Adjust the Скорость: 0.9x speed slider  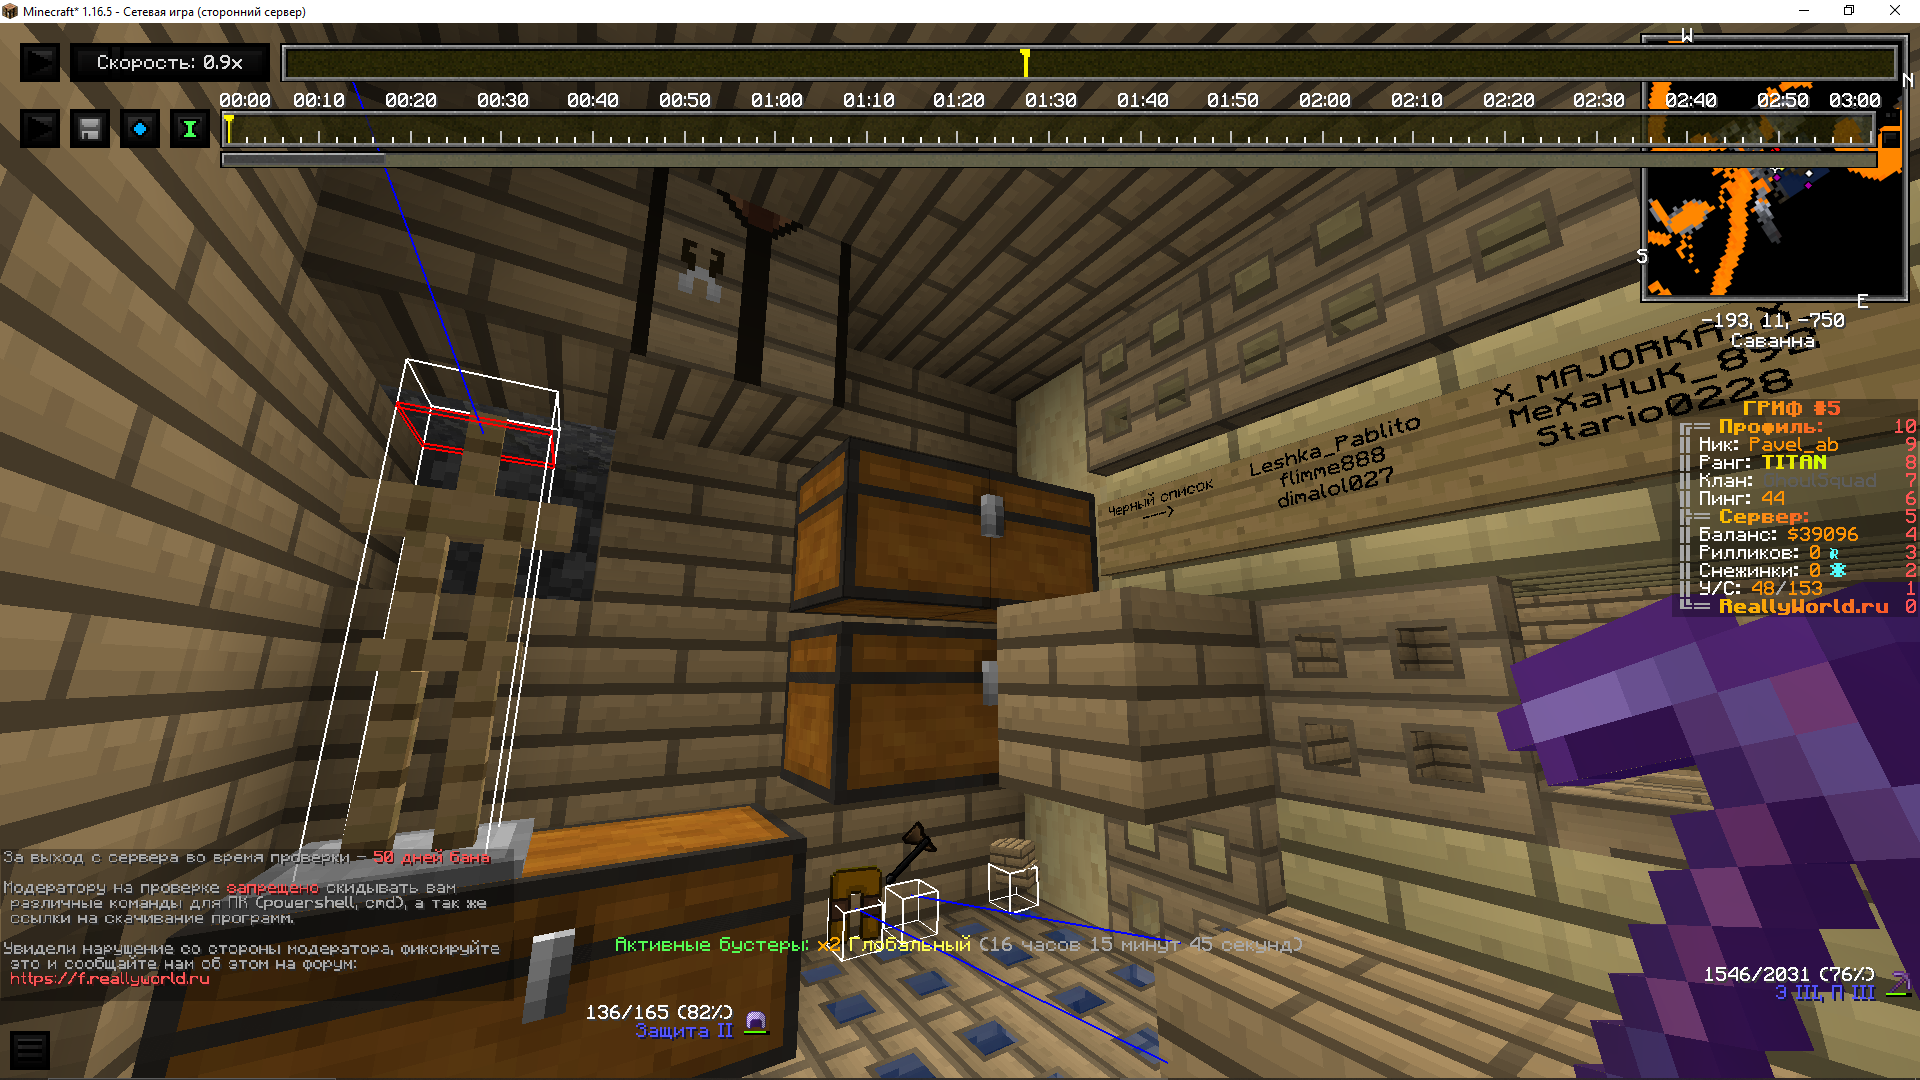pyautogui.click(x=170, y=63)
